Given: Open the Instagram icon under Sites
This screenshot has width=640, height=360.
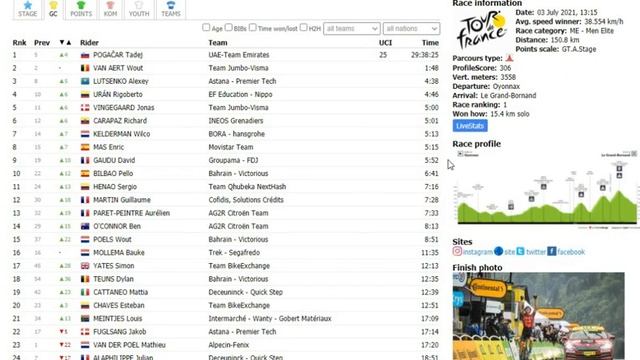Looking at the screenshot, I should [457, 251].
